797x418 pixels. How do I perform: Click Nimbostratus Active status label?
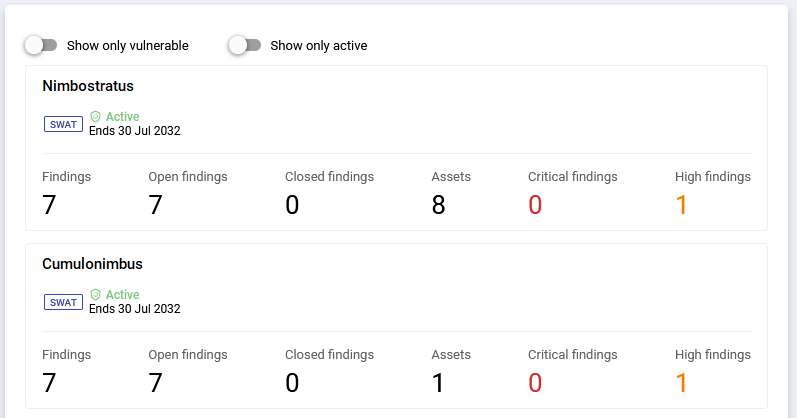[x=122, y=117]
